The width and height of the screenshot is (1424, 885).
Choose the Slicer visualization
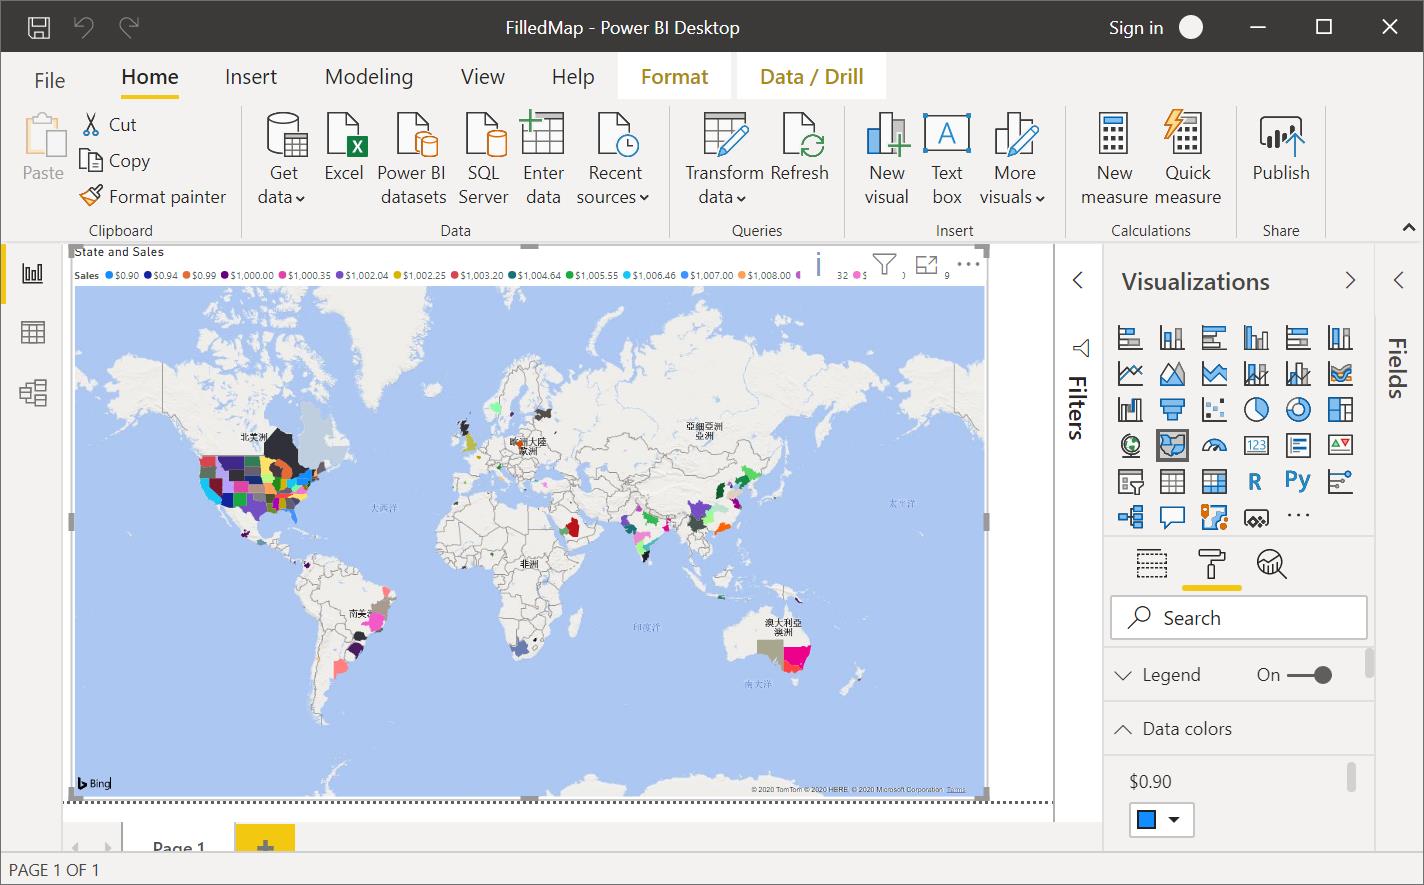pyautogui.click(x=1130, y=481)
